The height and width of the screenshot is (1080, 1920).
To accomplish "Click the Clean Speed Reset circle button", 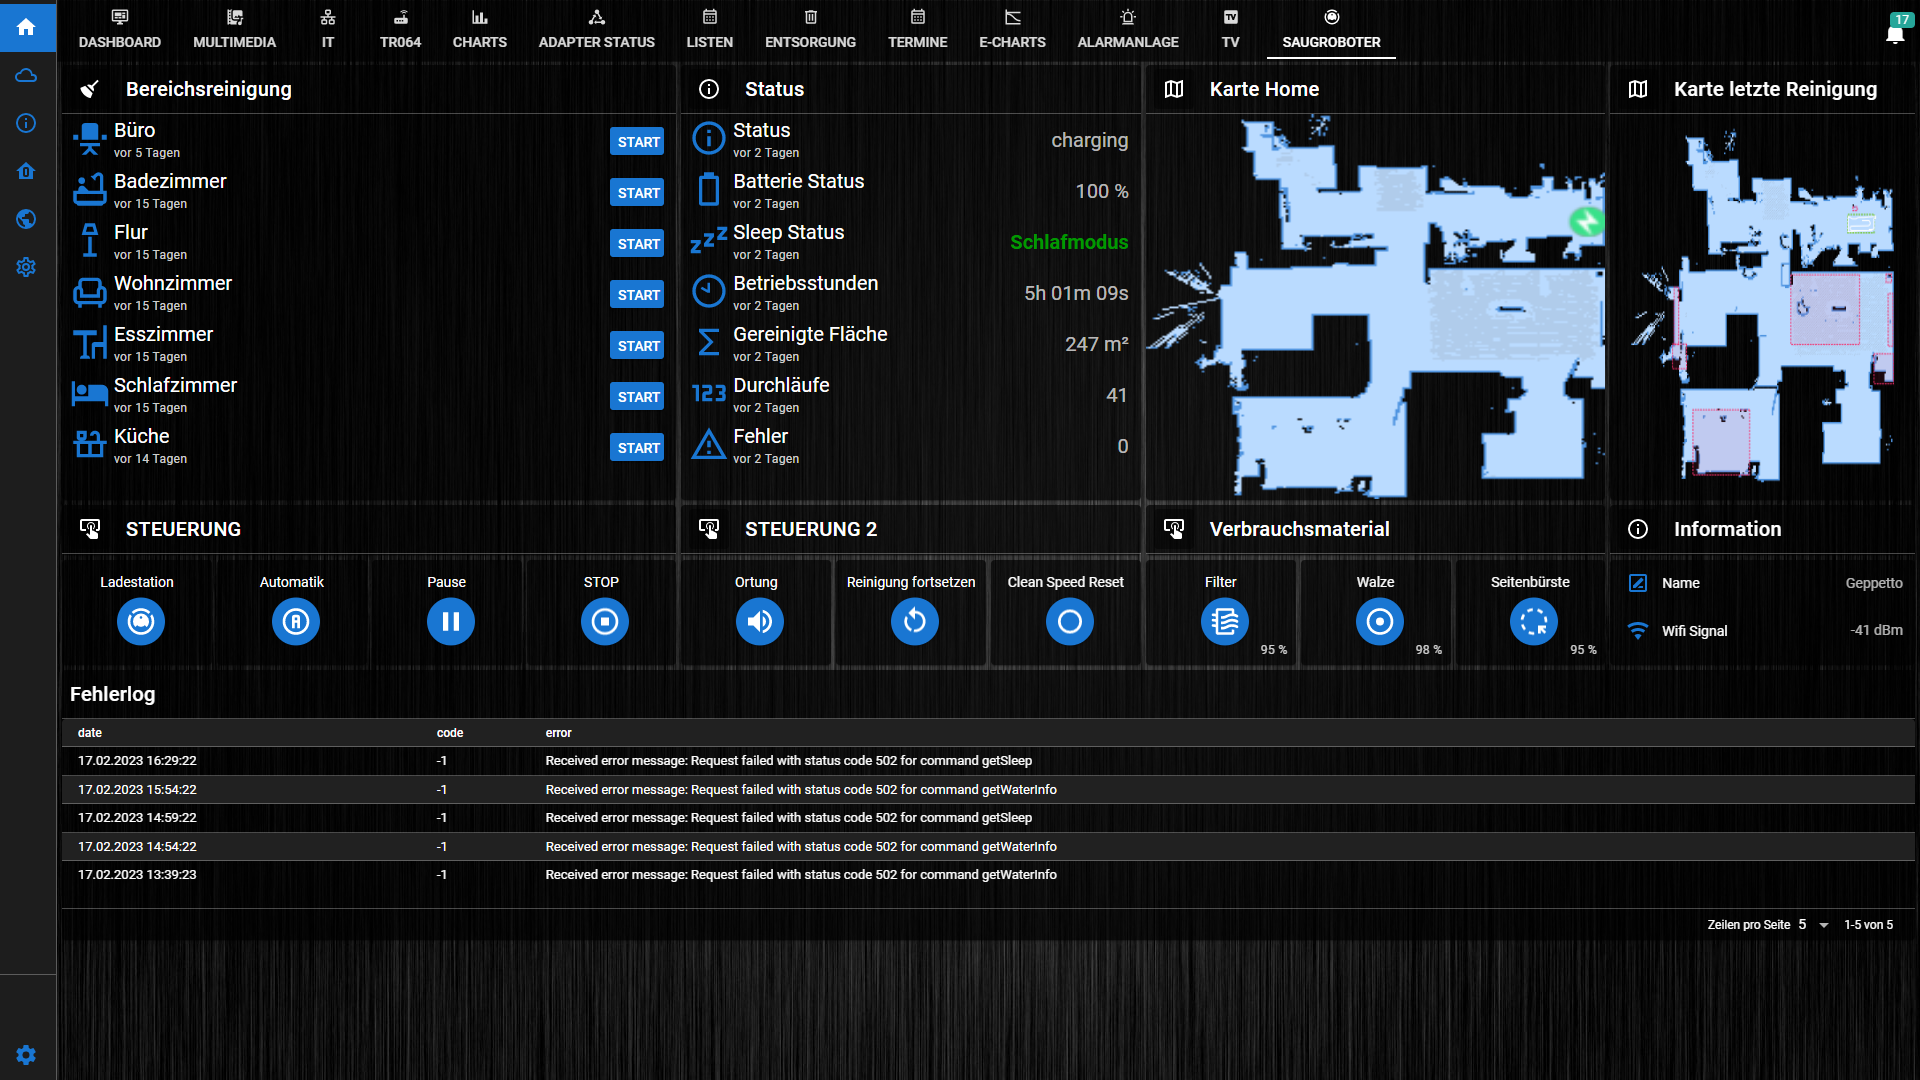I will pyautogui.click(x=1070, y=622).
